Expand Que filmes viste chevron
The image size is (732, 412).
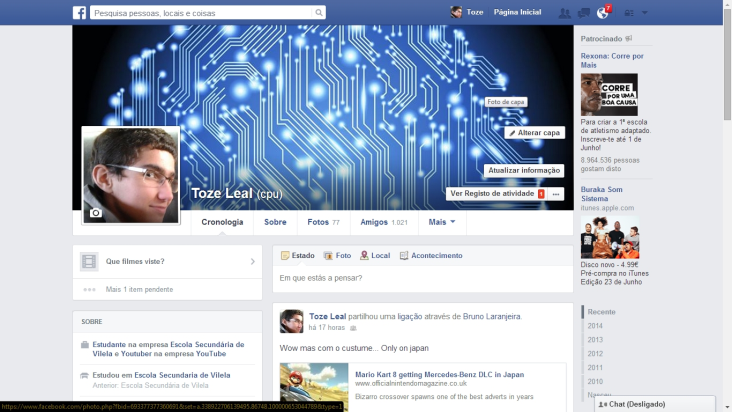pyautogui.click(x=253, y=261)
